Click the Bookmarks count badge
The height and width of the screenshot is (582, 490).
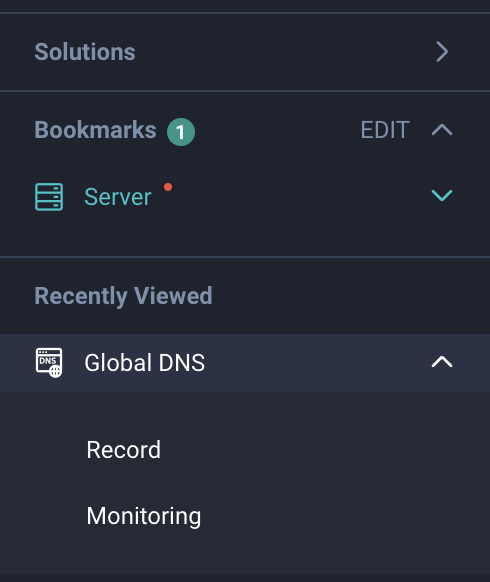coord(181,132)
